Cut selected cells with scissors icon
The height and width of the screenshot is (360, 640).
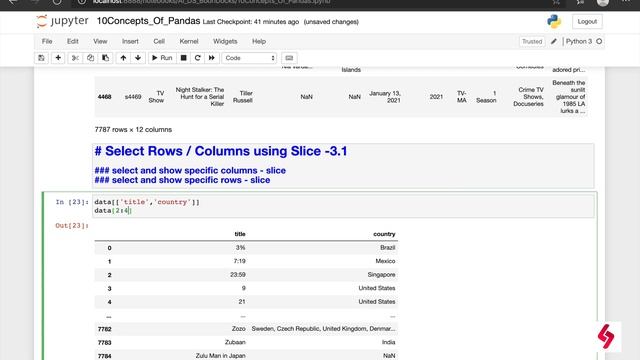pos(75,58)
